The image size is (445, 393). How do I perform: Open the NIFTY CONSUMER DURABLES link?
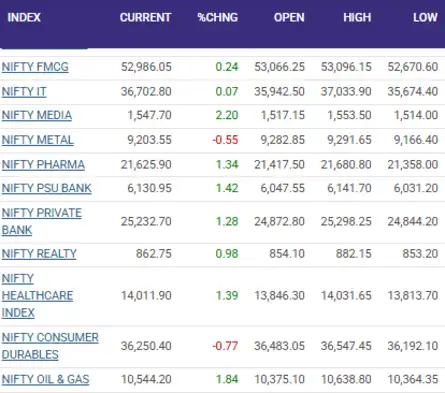point(50,346)
